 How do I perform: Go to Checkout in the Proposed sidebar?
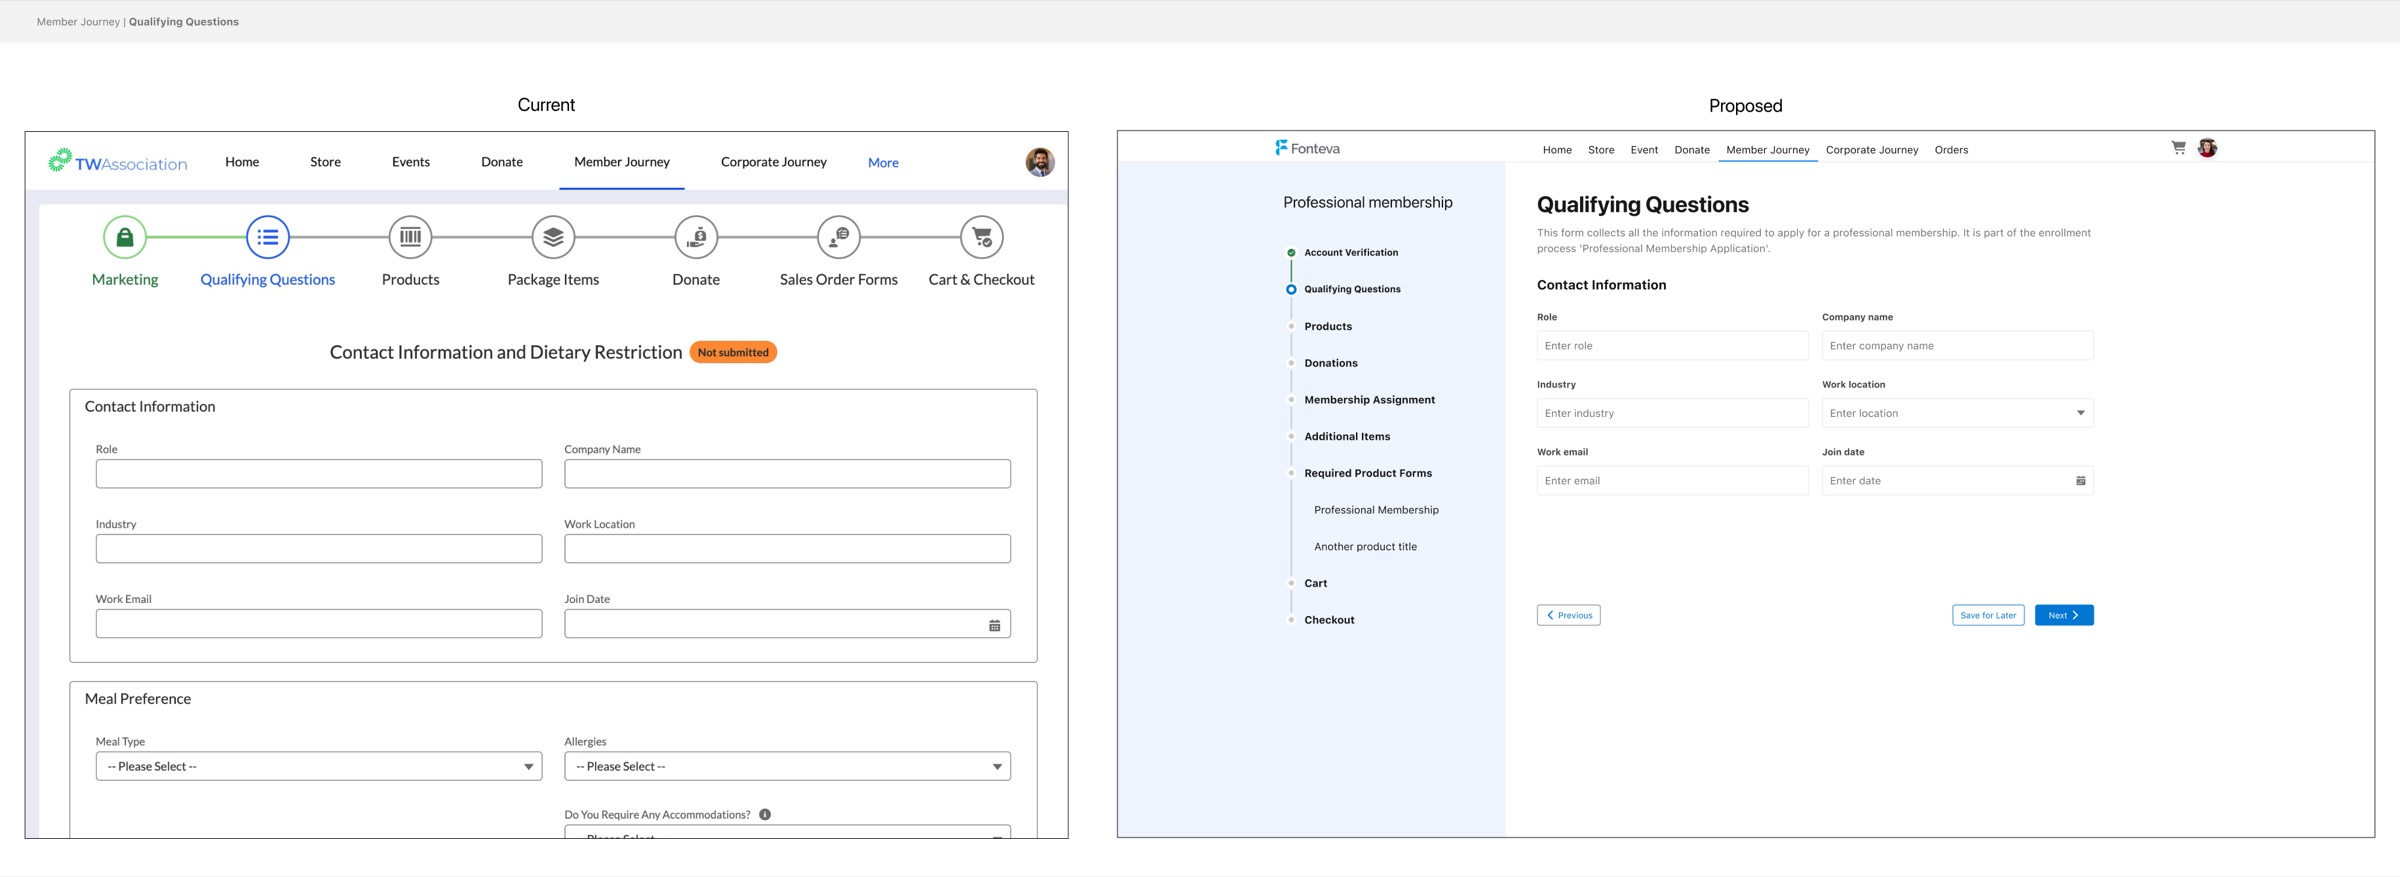point(1329,620)
